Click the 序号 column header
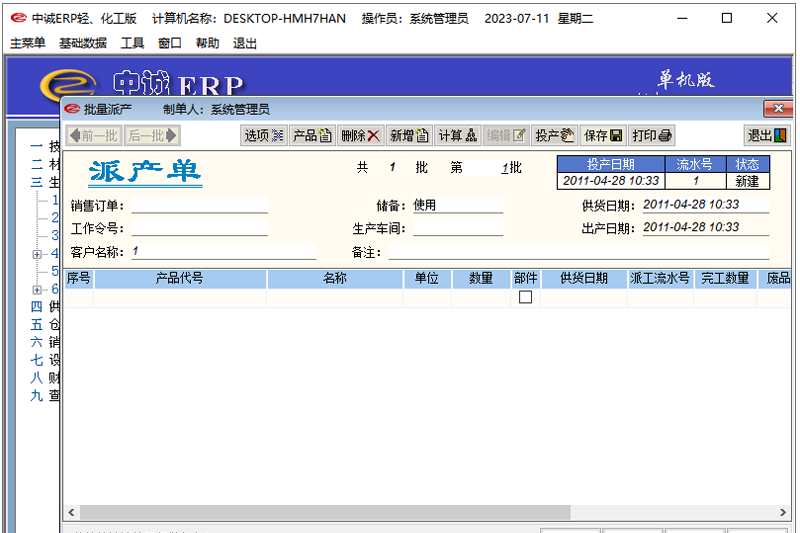 point(79,278)
